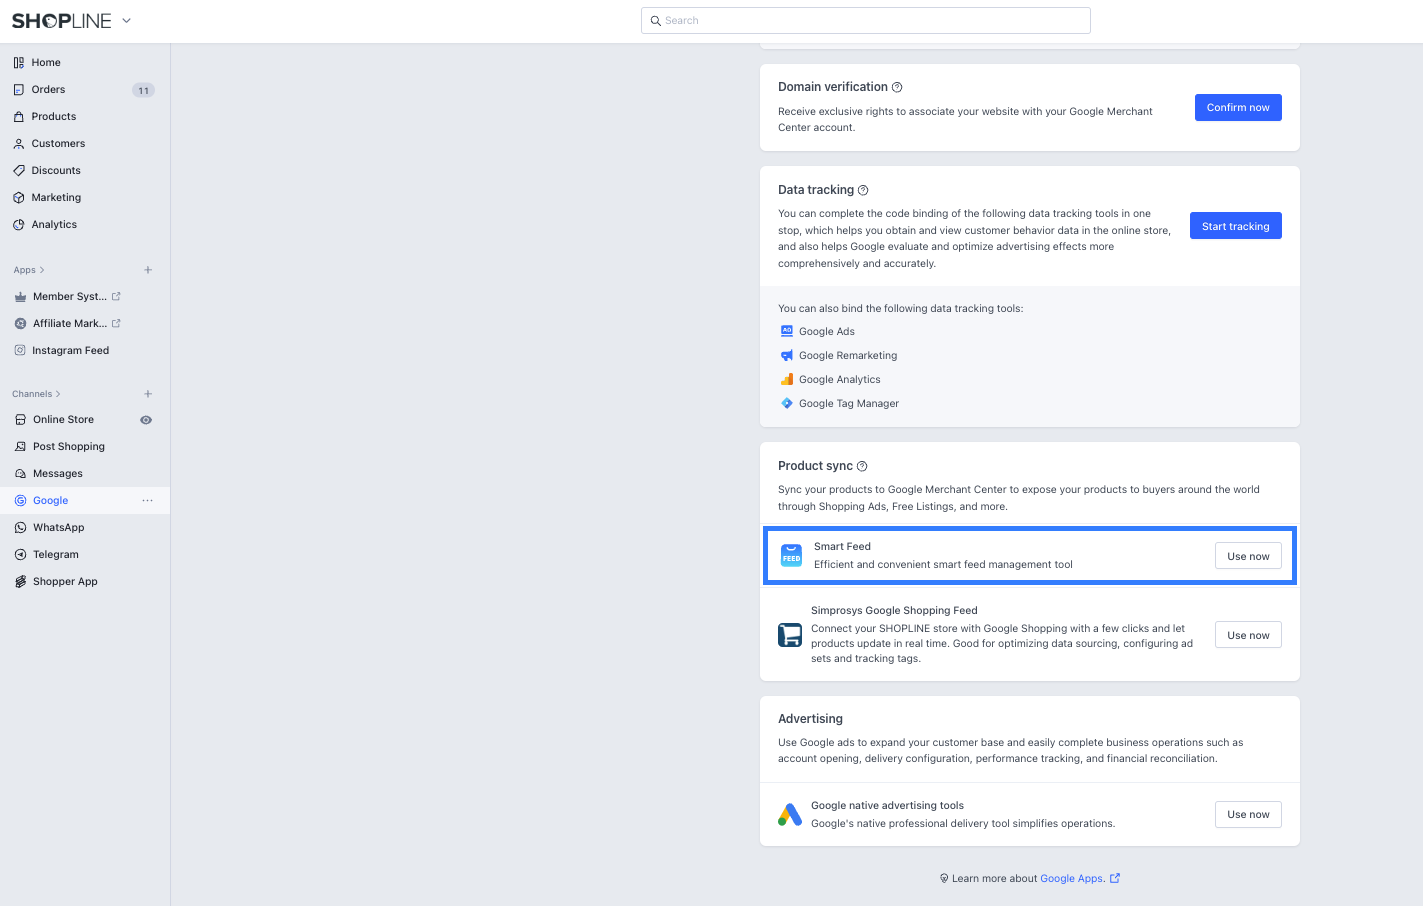Click the Start tracking button
This screenshot has width=1423, height=906.
click(1235, 226)
